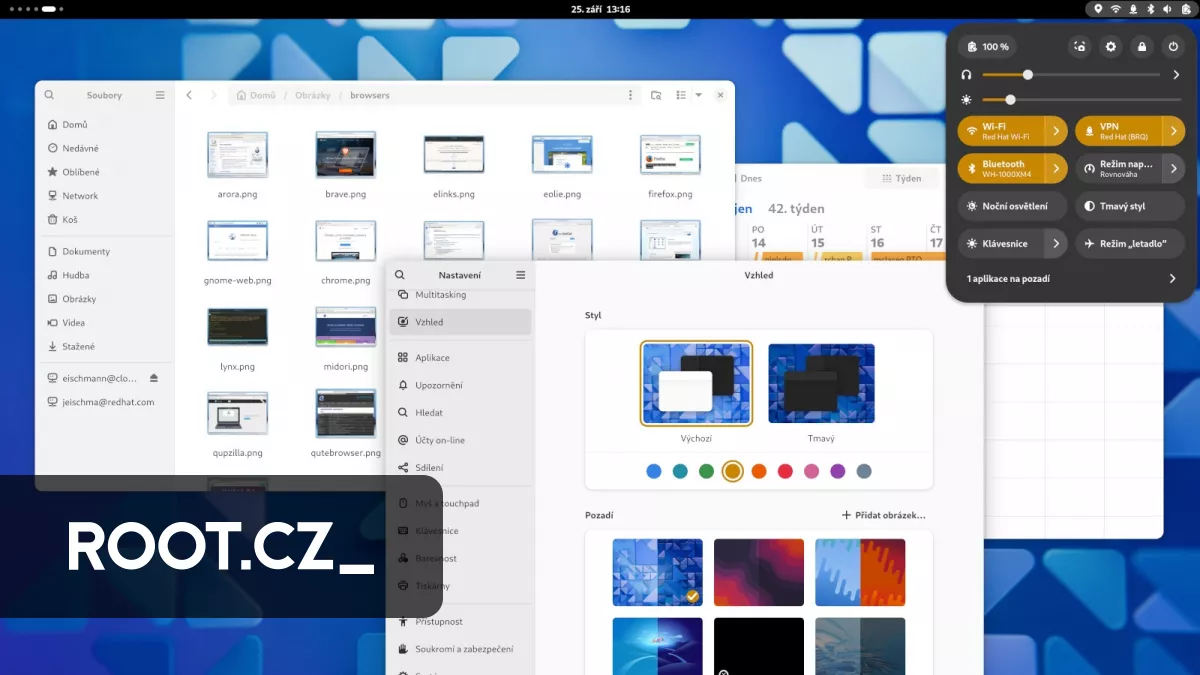
Task: Select the green accent color swatch
Action: (x=706, y=471)
